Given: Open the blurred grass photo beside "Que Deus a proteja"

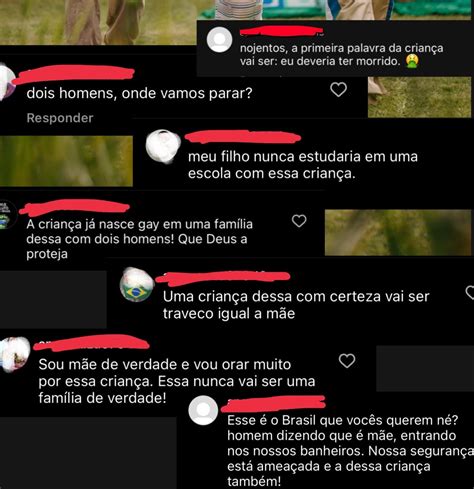Looking at the screenshot, I should pyautogui.click(x=398, y=232).
